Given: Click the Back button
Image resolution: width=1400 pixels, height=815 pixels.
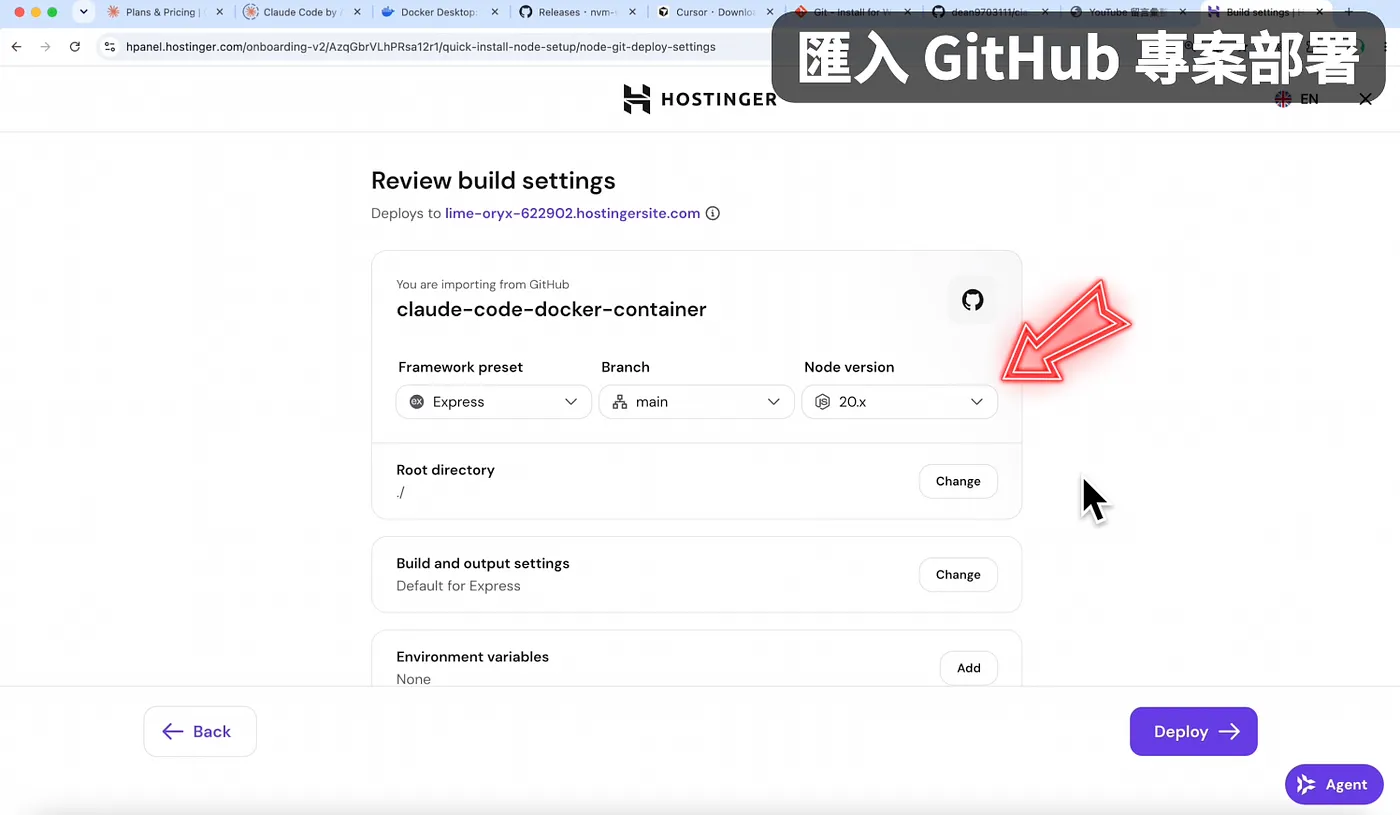Looking at the screenshot, I should (200, 732).
